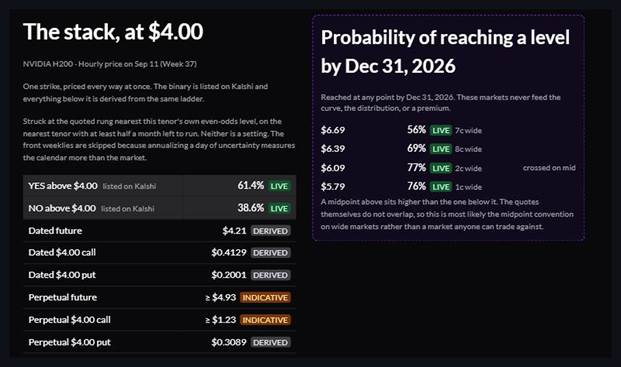Open the 'listed on Kalshi' link for YES
This screenshot has height=367, width=621.
pyautogui.click(x=129, y=186)
